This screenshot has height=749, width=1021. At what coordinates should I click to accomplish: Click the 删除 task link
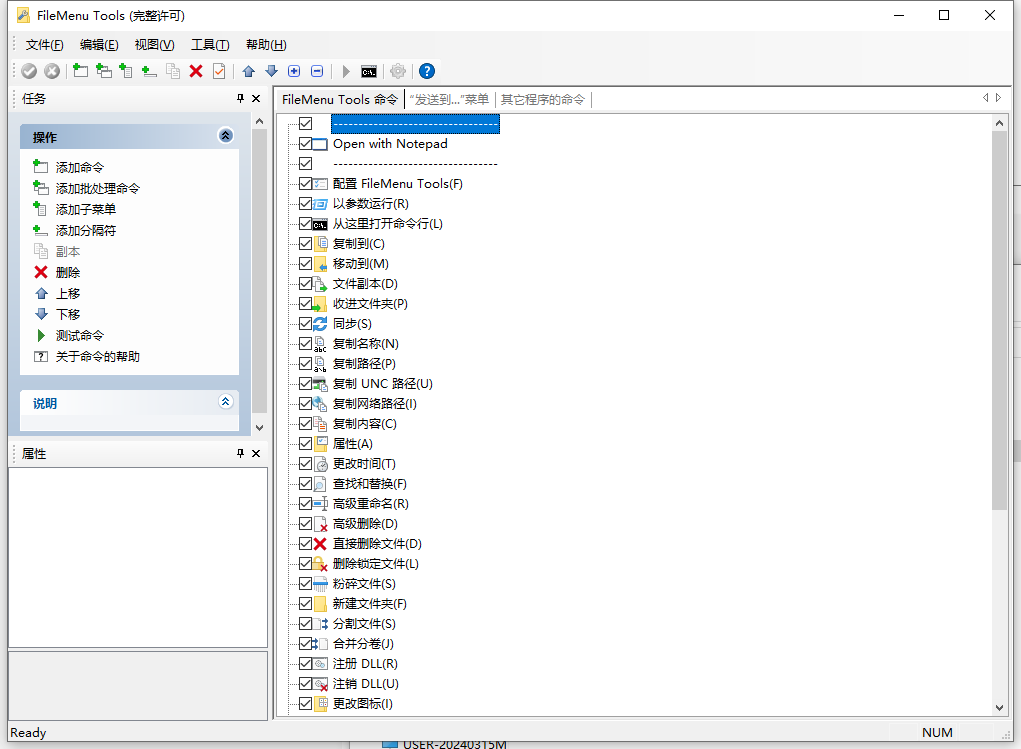point(68,272)
